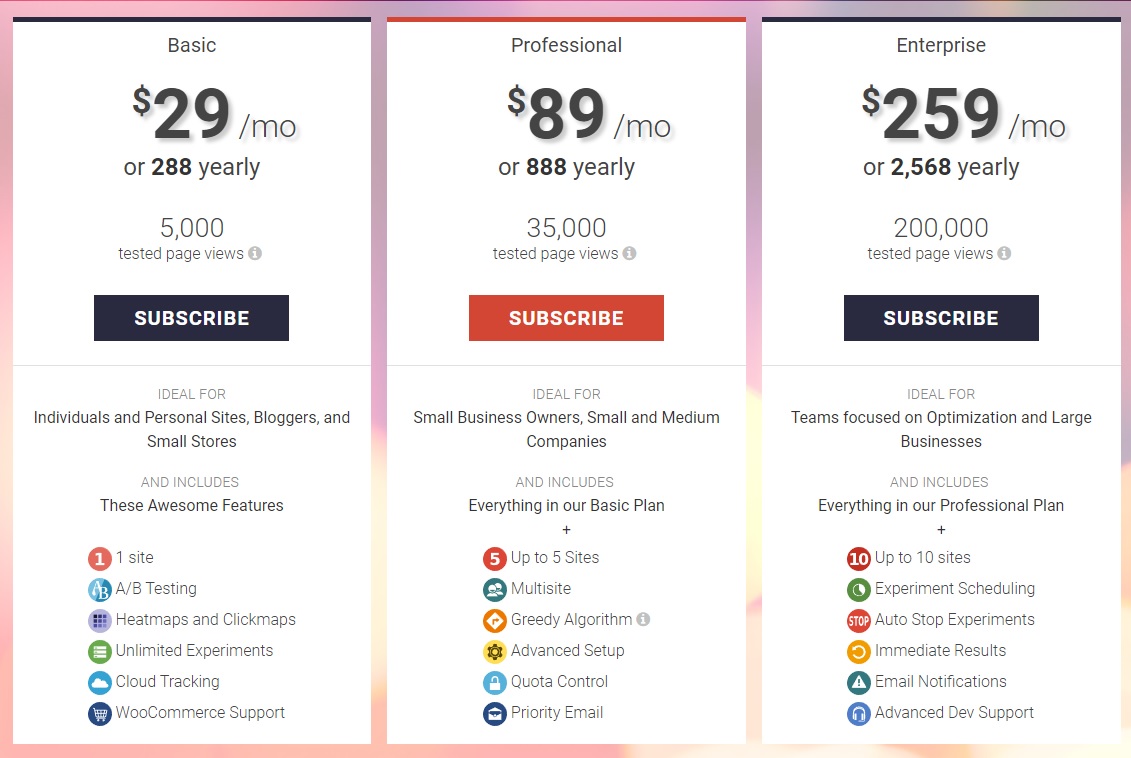Click the Immediate Results feature icon
The width and height of the screenshot is (1131, 758).
(x=858, y=651)
